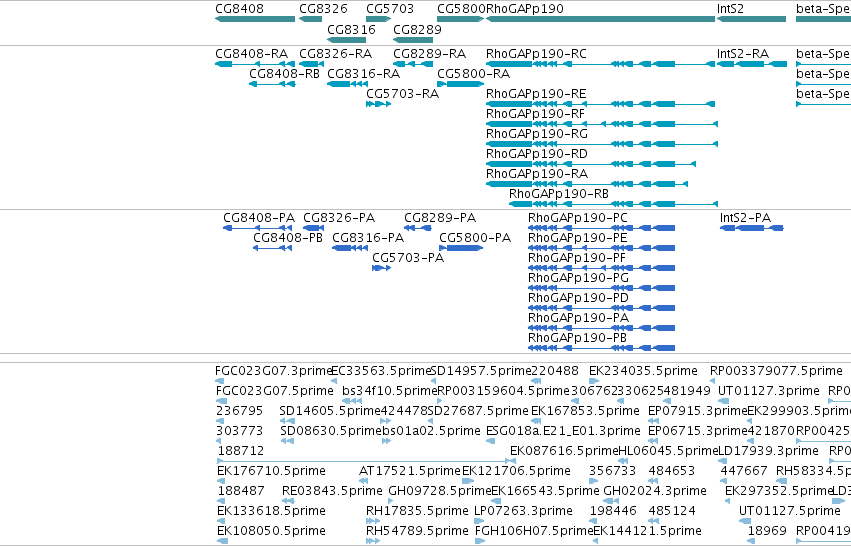Click protein CG8289-PA
Screen dimensions: 851x546
pyautogui.click(x=418, y=228)
